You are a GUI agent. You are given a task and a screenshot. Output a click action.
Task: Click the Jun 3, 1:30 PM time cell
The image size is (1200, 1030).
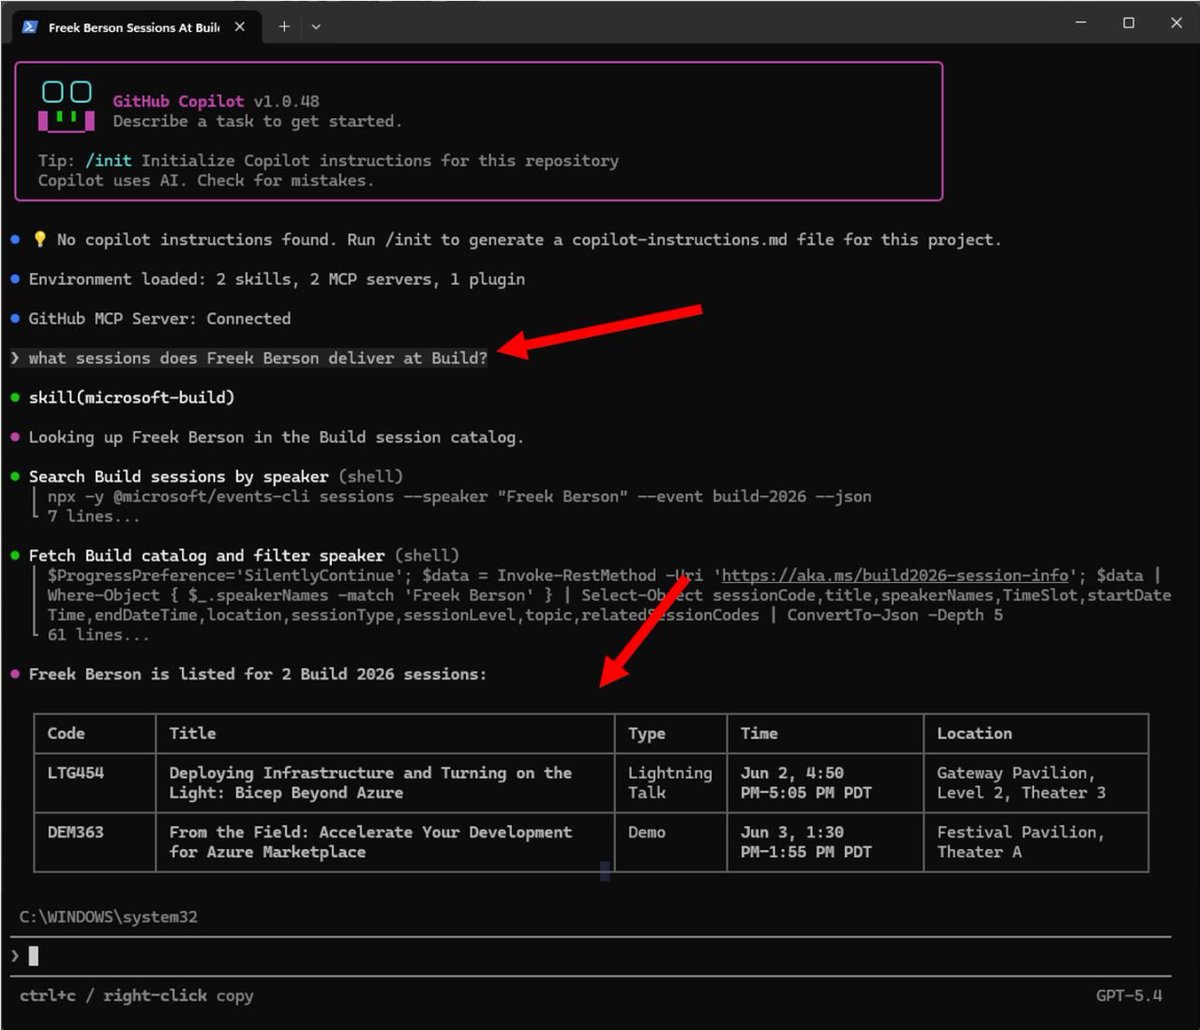click(x=806, y=842)
